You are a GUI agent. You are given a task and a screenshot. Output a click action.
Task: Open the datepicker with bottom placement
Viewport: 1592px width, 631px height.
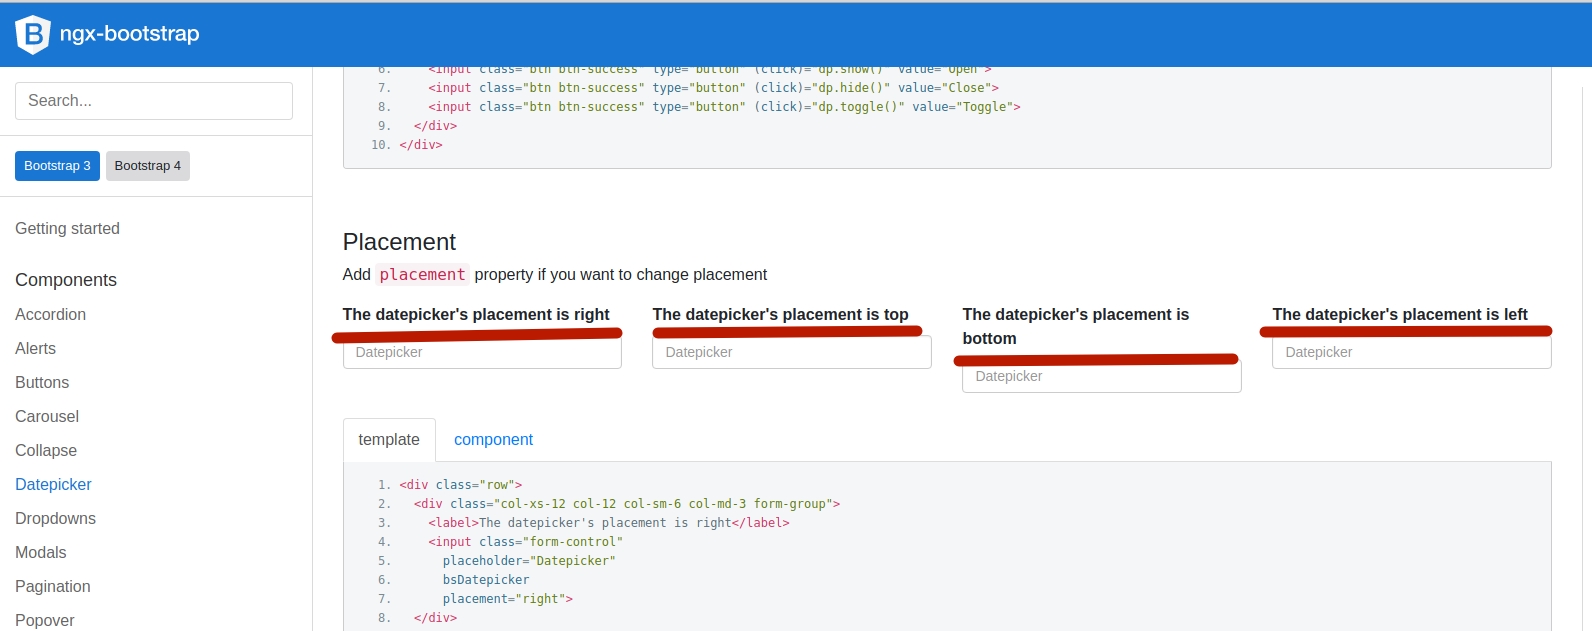[1102, 376]
